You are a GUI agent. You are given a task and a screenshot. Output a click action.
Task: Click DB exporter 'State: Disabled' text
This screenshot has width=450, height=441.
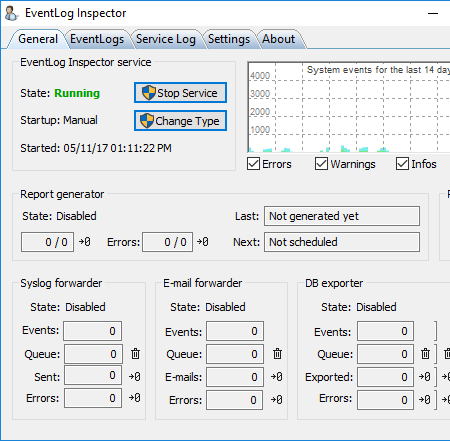359,307
